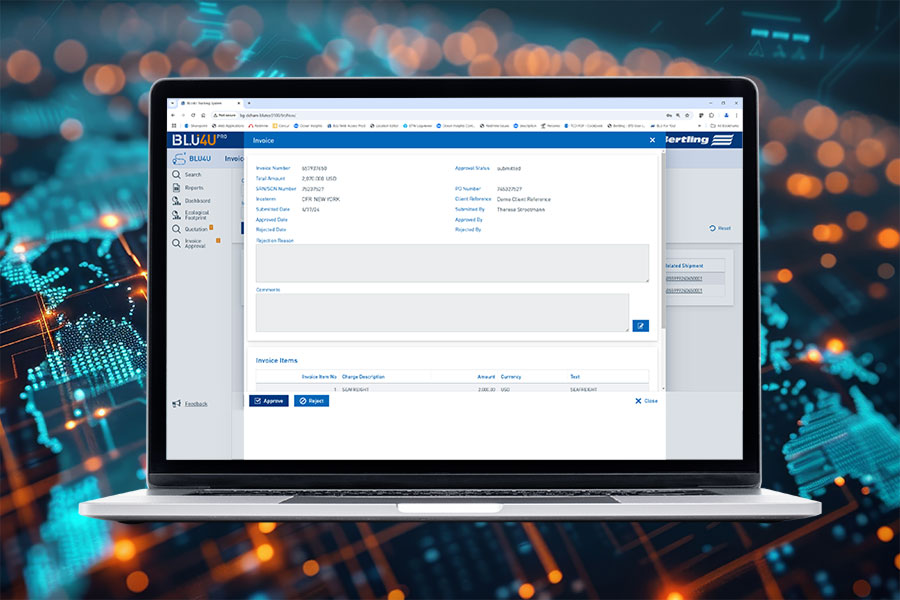Open the Ecological Footprint section

tap(189, 214)
